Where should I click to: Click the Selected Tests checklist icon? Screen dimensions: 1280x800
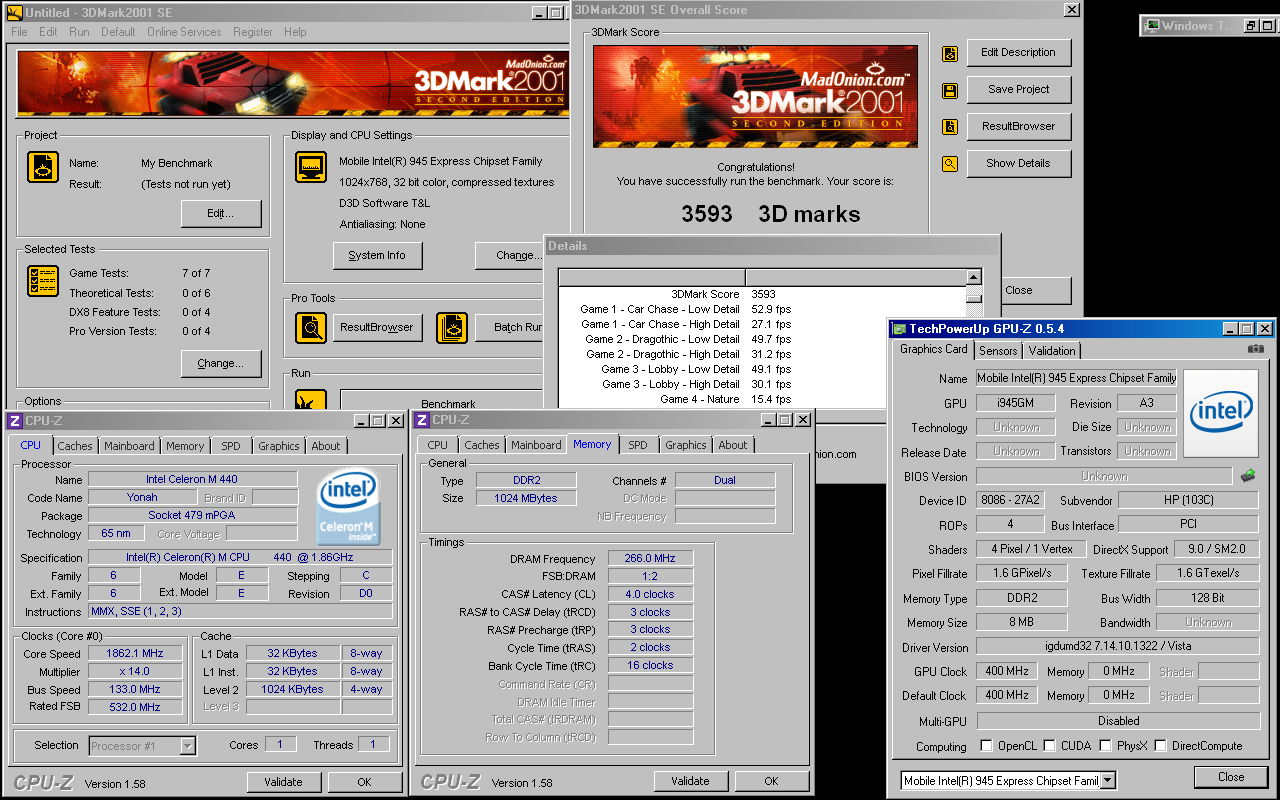point(42,281)
